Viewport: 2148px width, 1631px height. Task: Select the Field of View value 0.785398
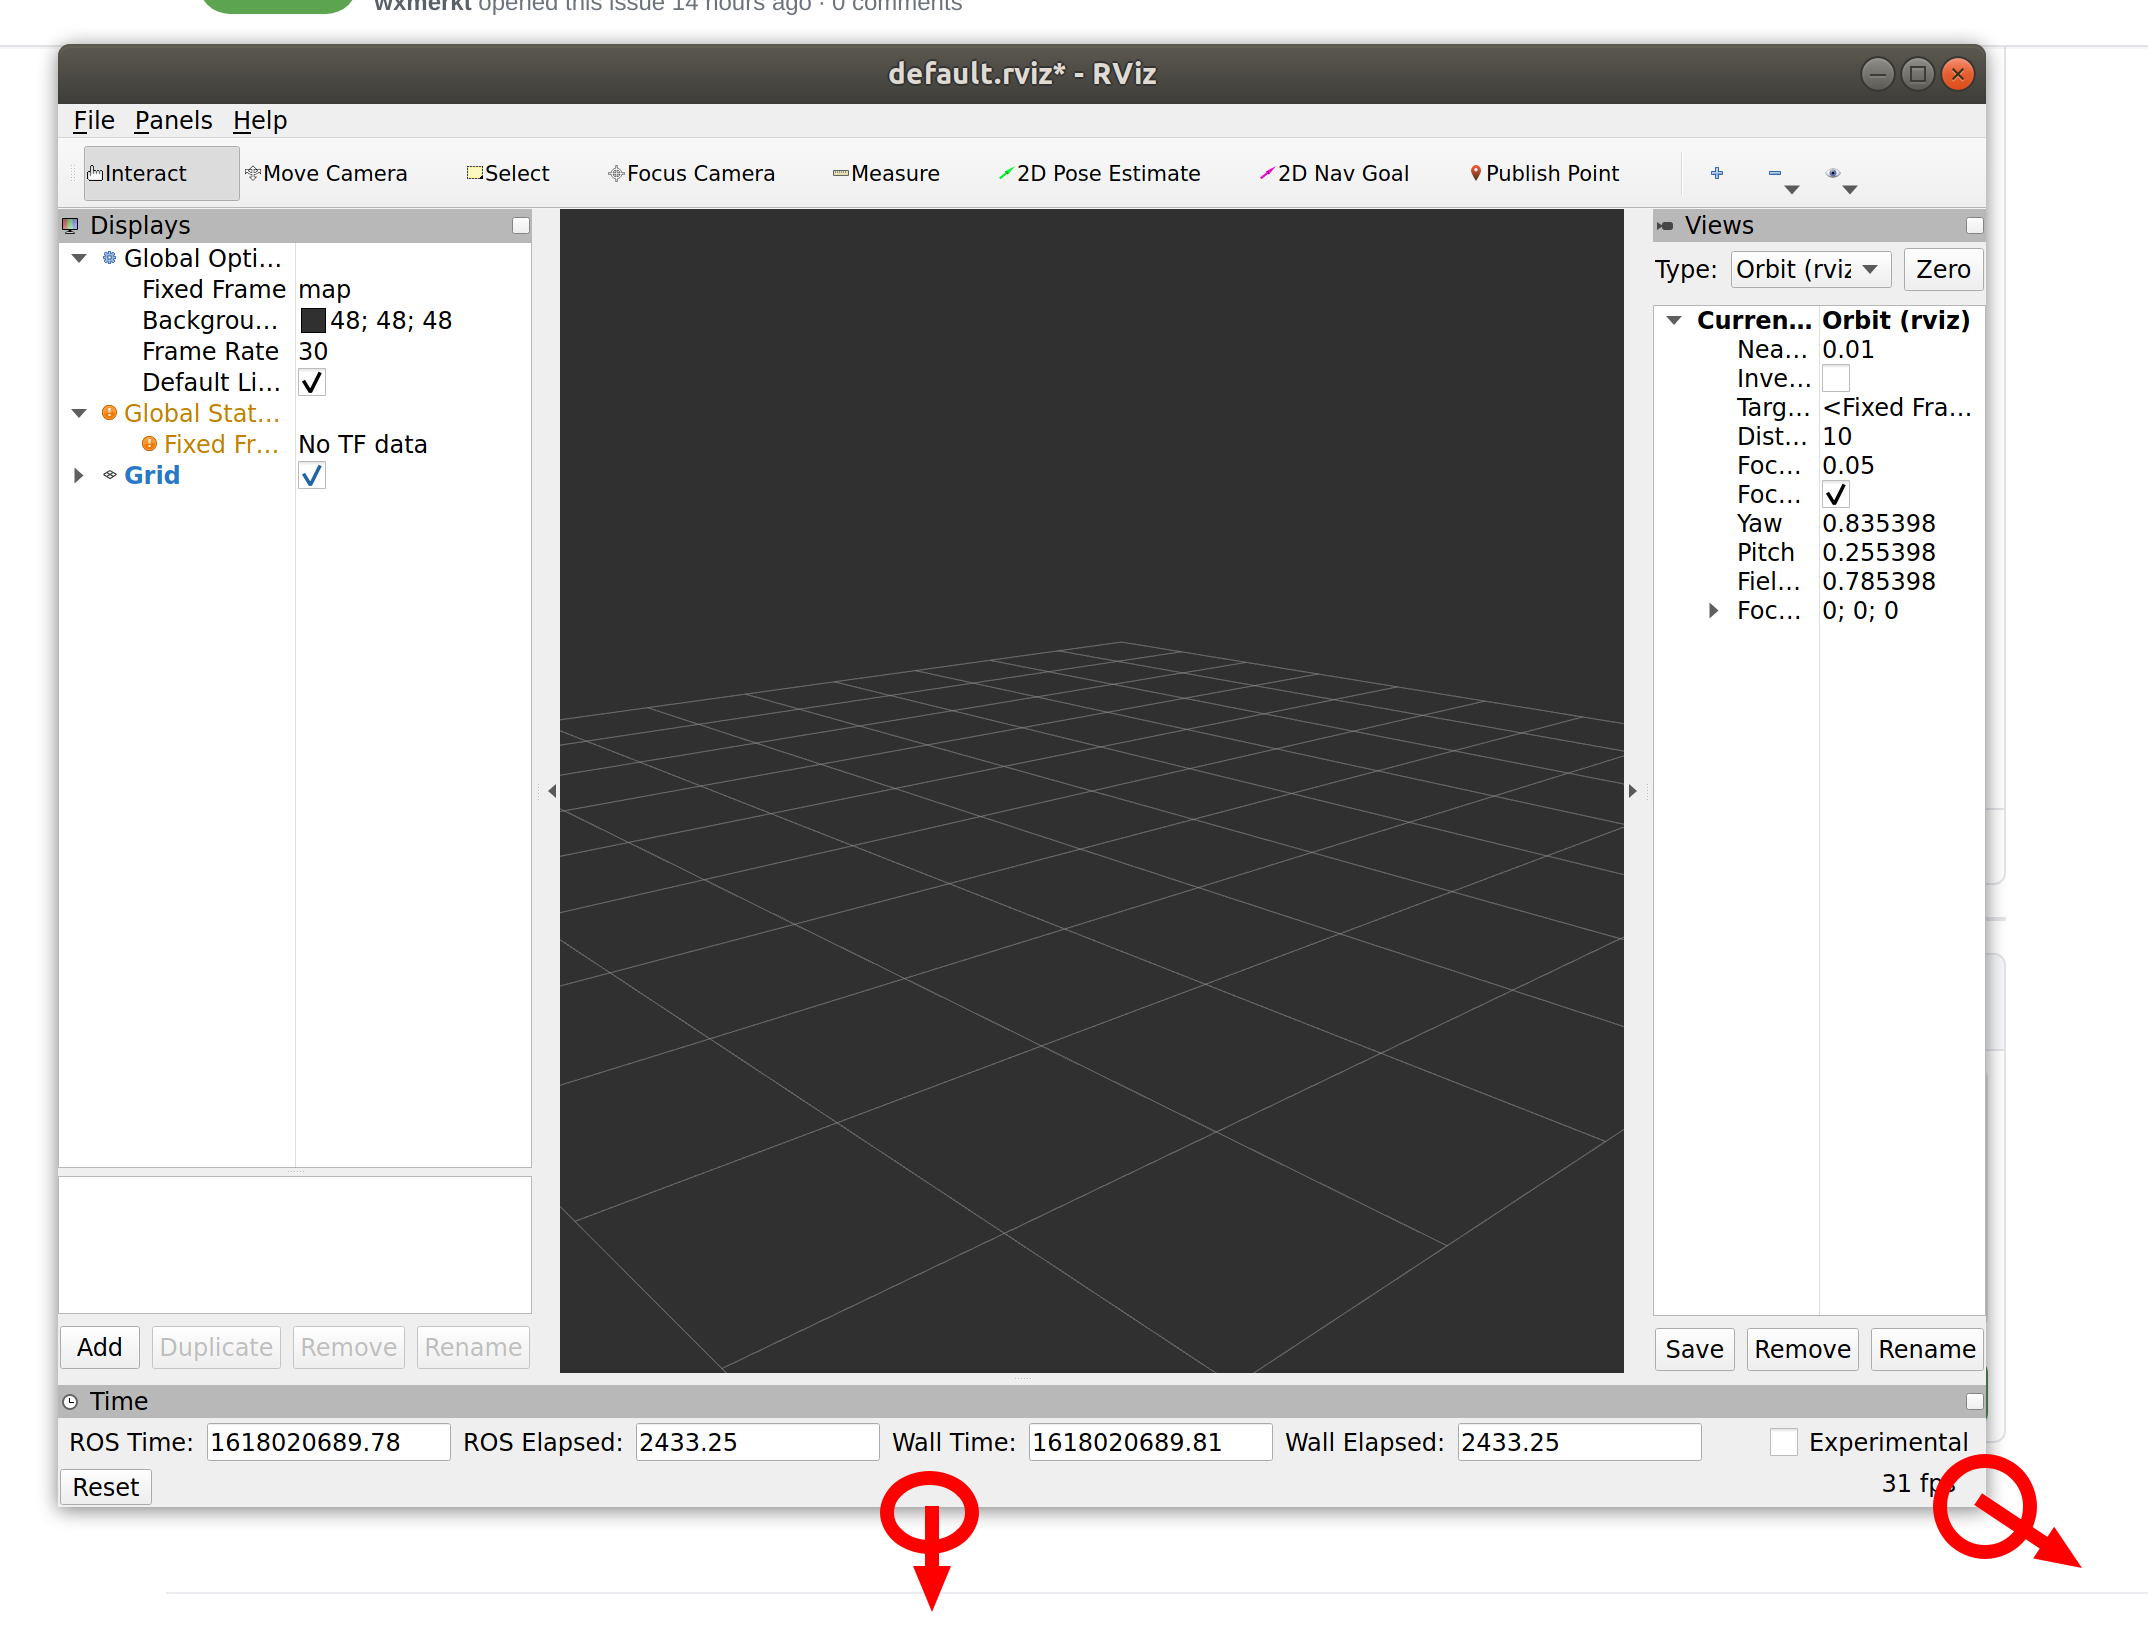[1878, 581]
